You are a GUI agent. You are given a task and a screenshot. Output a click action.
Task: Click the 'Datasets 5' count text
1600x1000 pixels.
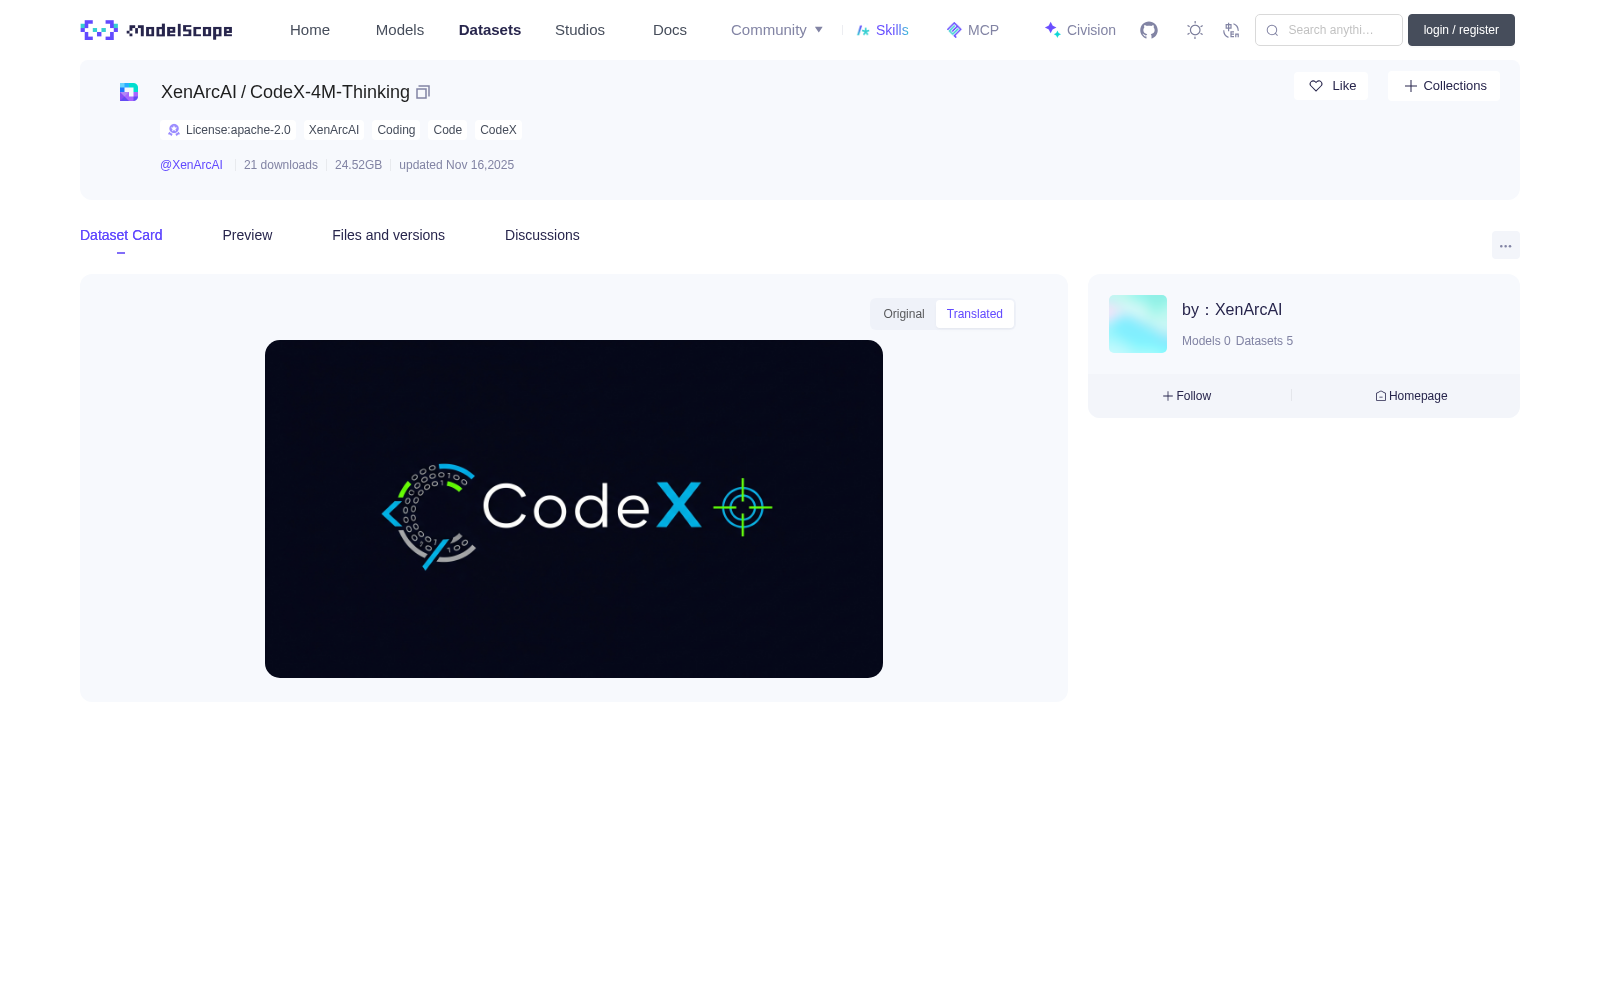click(x=1264, y=341)
